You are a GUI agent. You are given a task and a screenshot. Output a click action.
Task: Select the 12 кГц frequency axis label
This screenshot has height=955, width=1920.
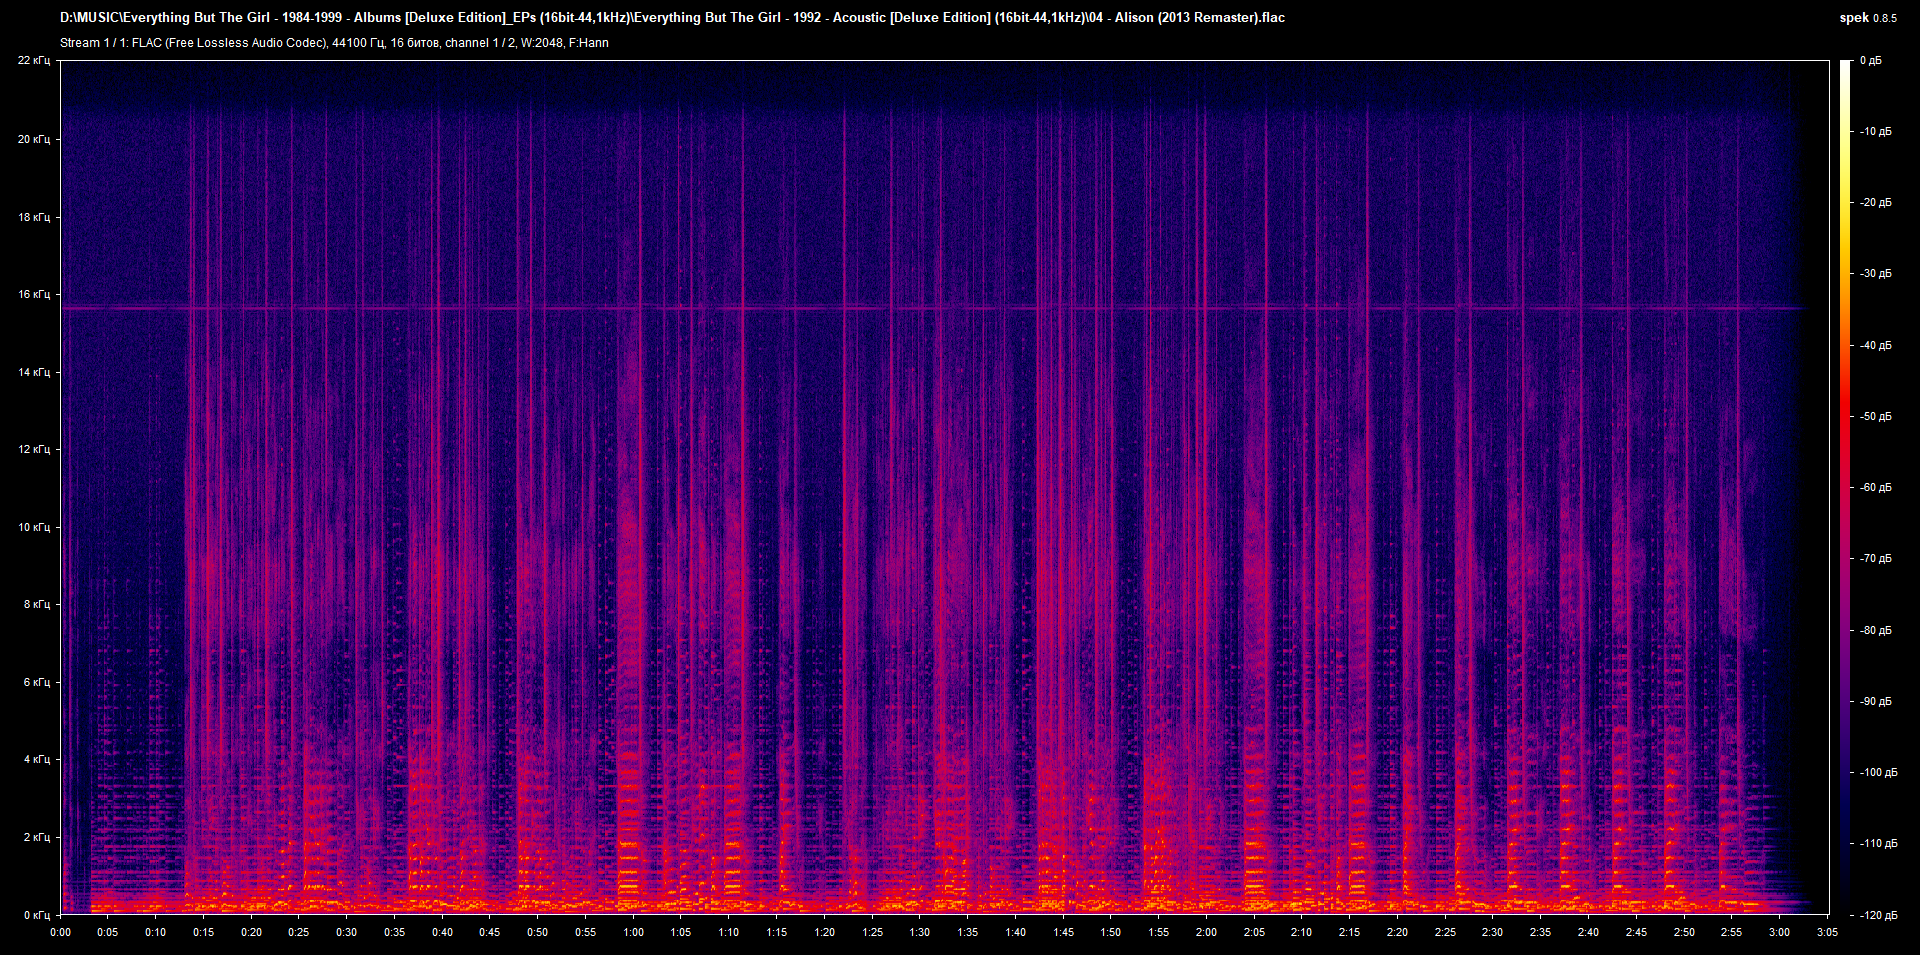(x=34, y=449)
